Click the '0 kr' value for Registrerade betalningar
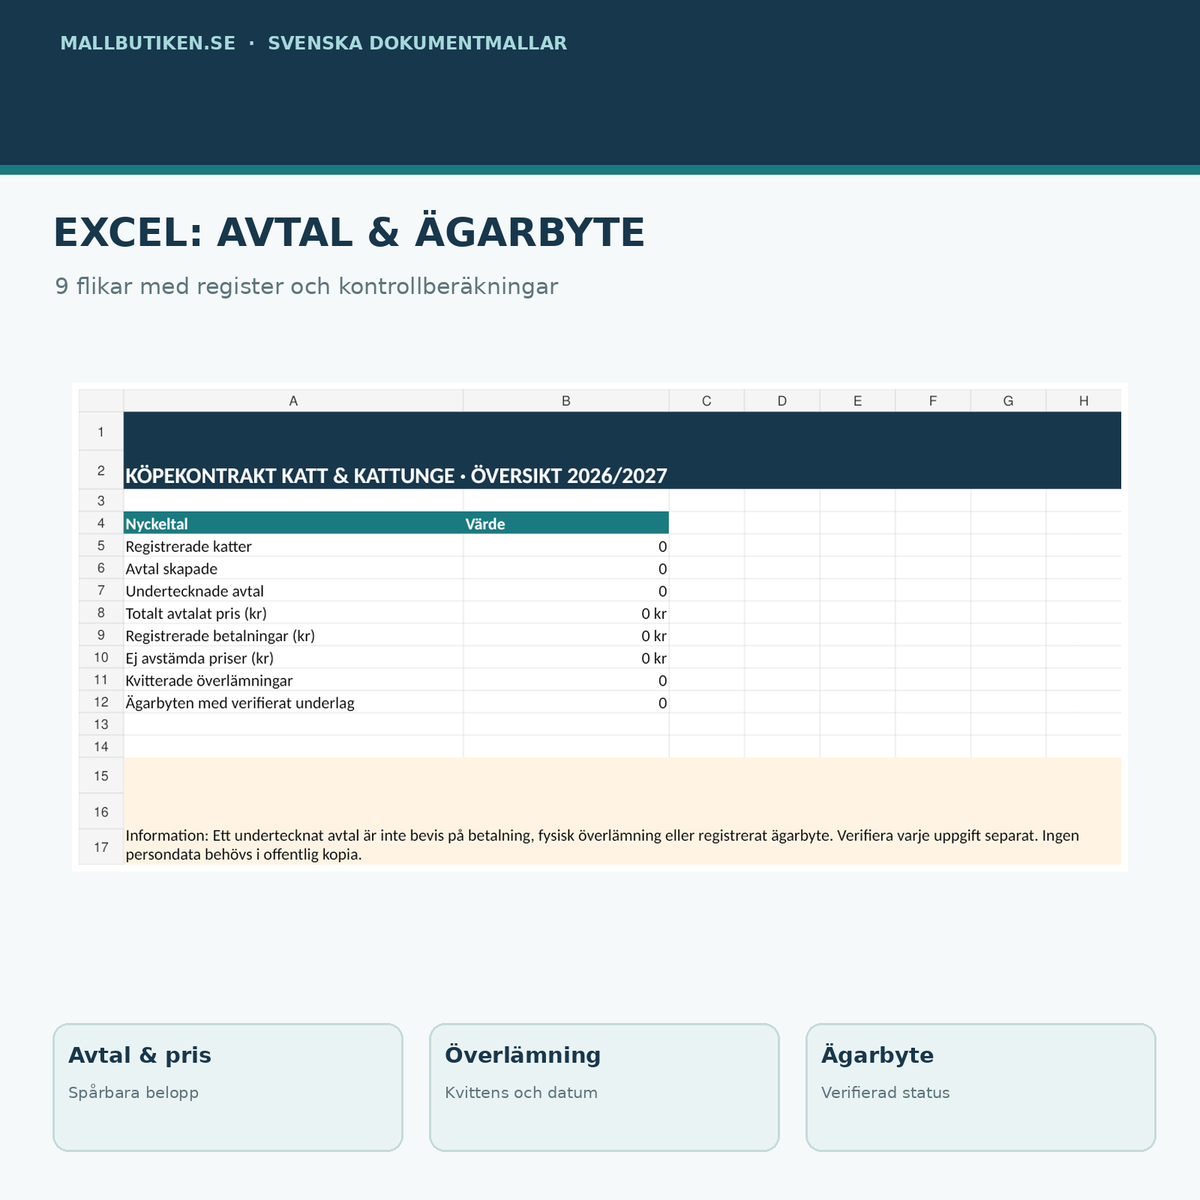The height and width of the screenshot is (1200, 1200). tap(566, 635)
